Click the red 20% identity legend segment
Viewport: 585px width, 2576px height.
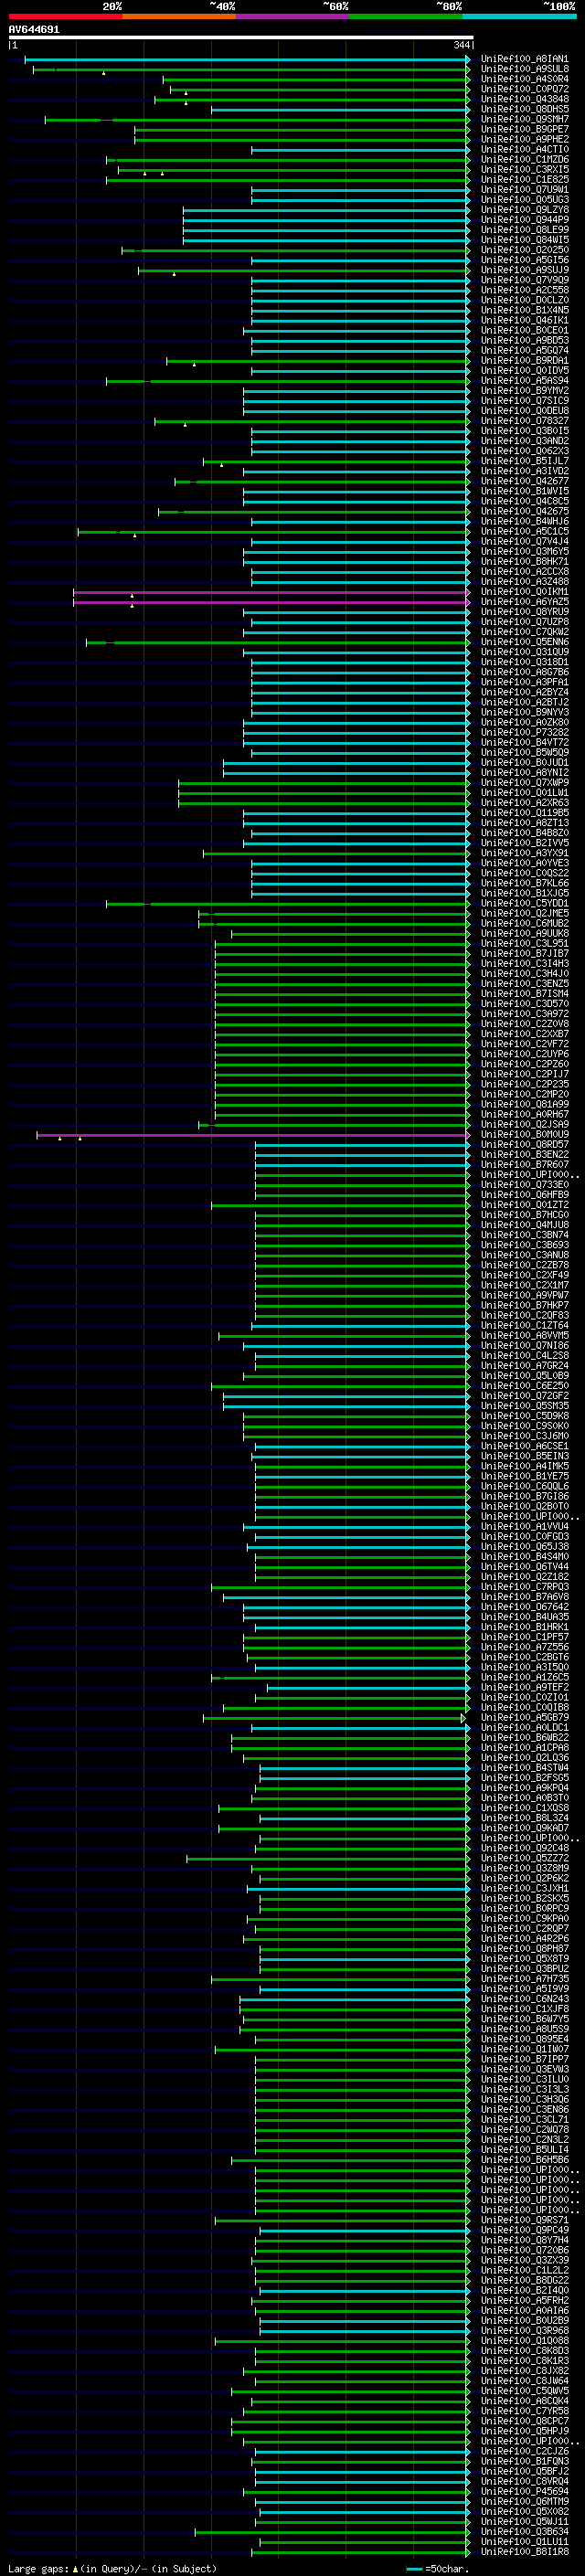[x=65, y=16]
